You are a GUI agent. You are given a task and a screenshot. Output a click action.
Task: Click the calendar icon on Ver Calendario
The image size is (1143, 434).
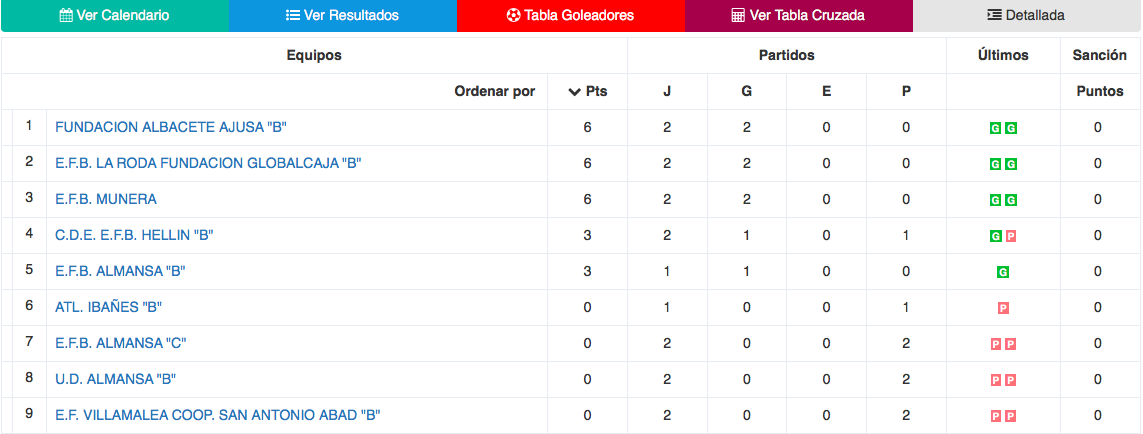pyautogui.click(x=66, y=15)
